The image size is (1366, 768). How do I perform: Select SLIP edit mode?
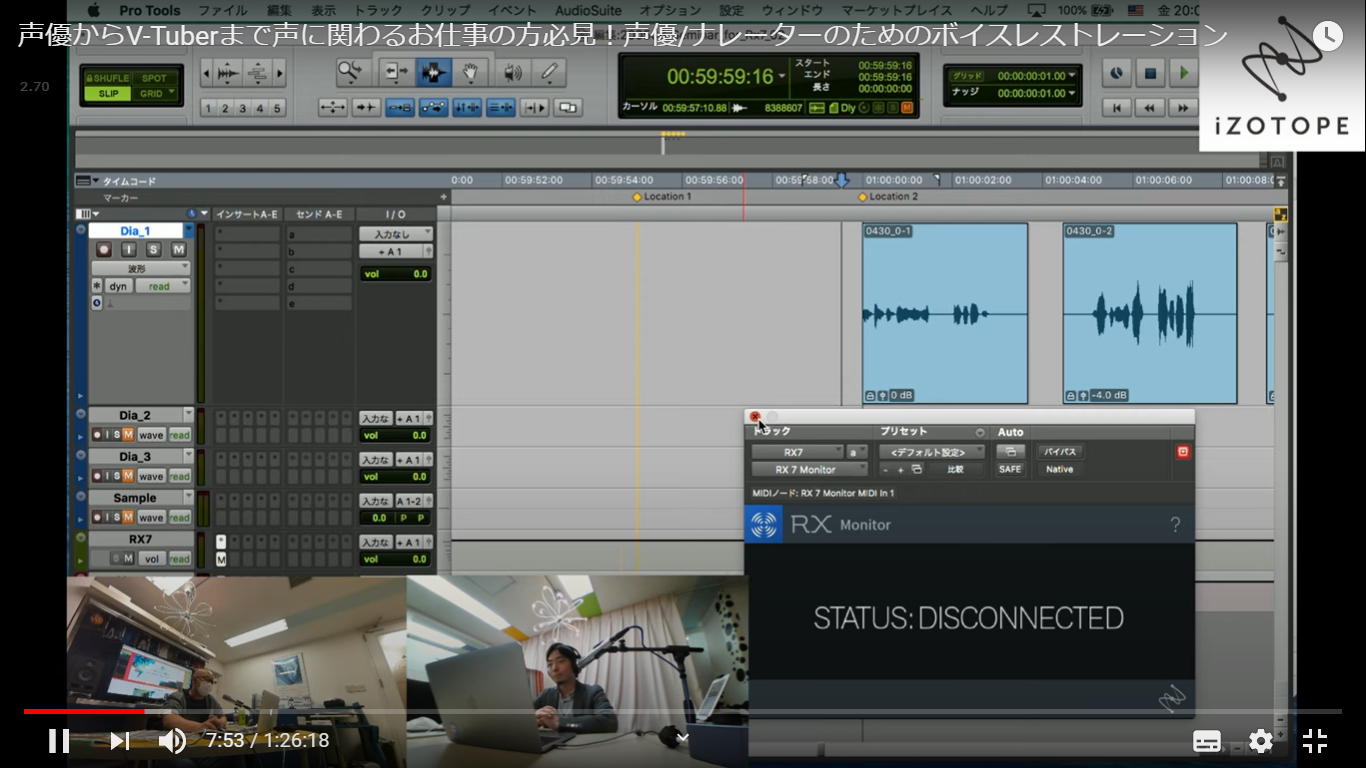[x=107, y=94]
